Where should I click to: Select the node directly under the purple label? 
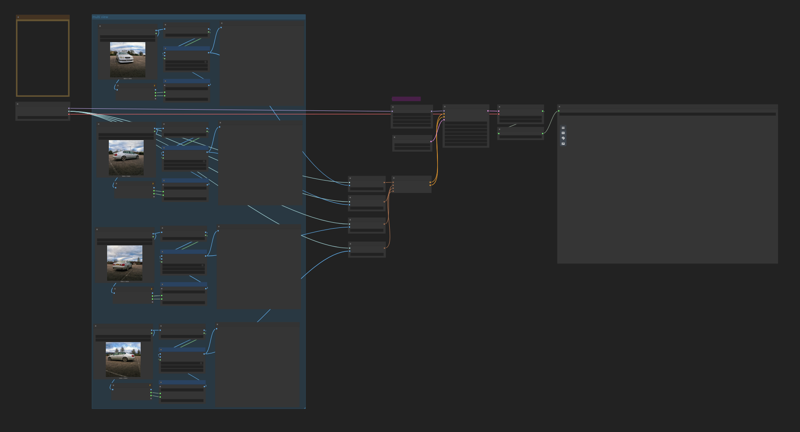(412, 116)
